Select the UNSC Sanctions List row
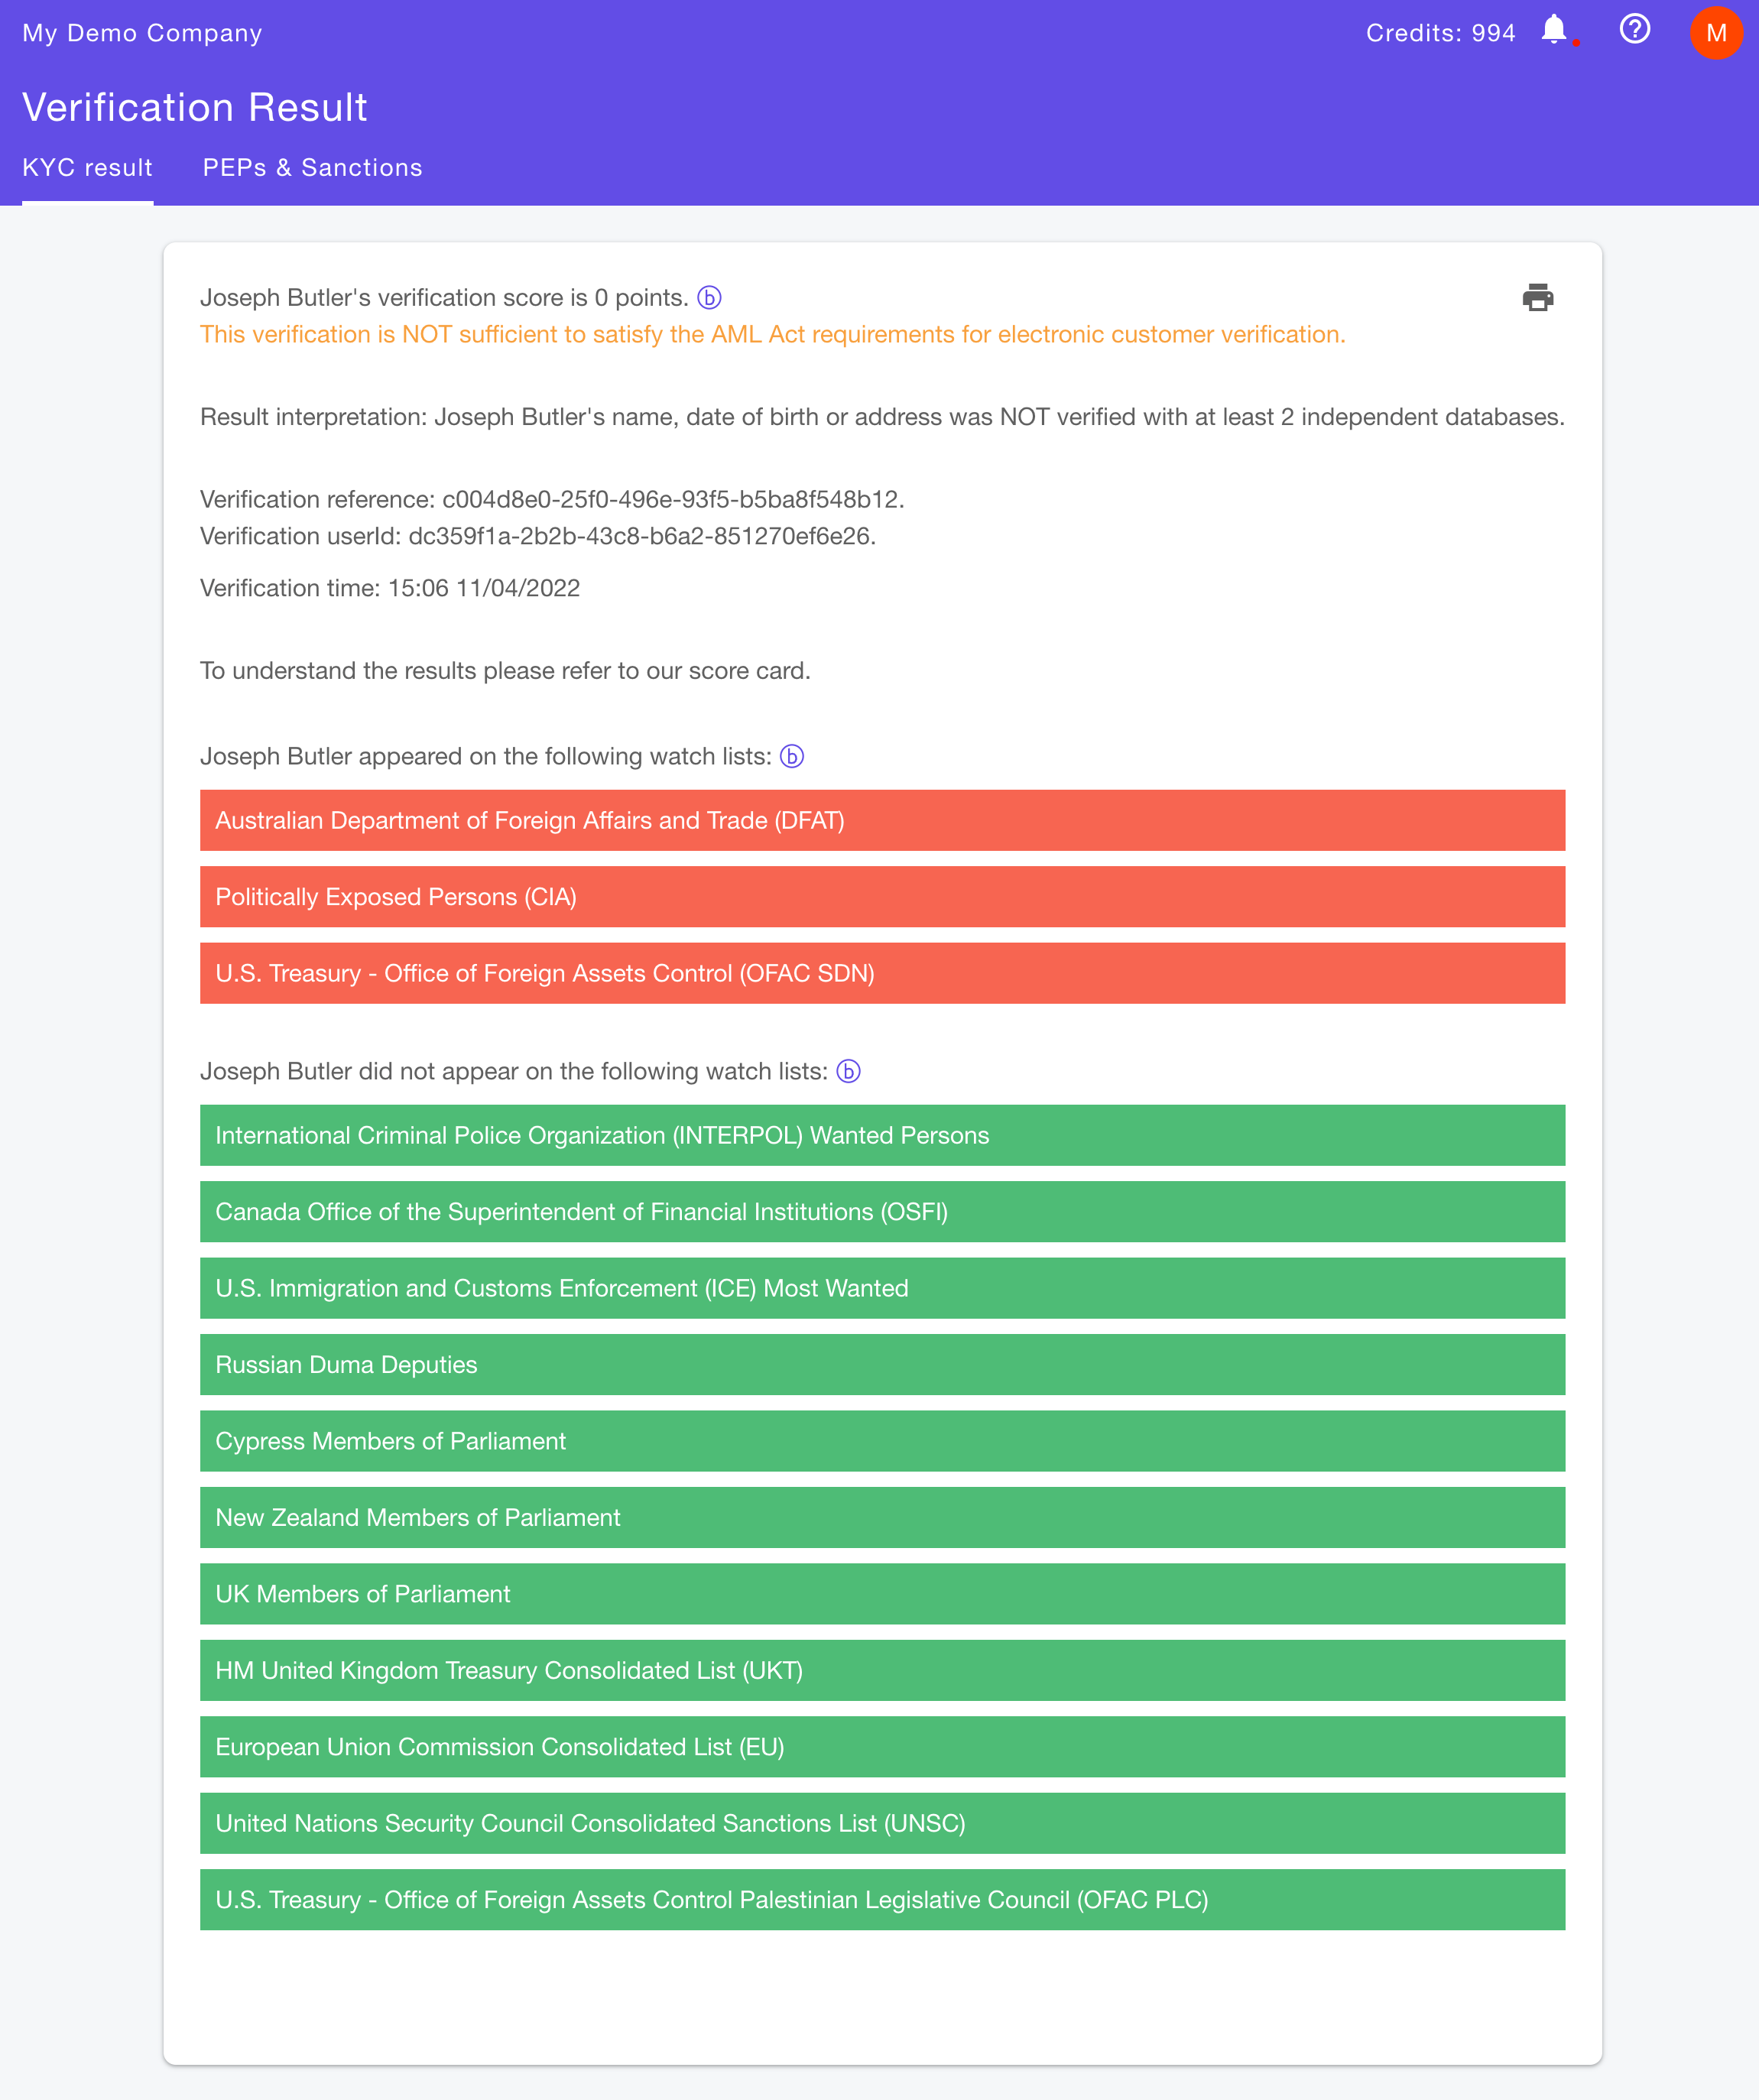 pyautogui.click(x=882, y=1824)
